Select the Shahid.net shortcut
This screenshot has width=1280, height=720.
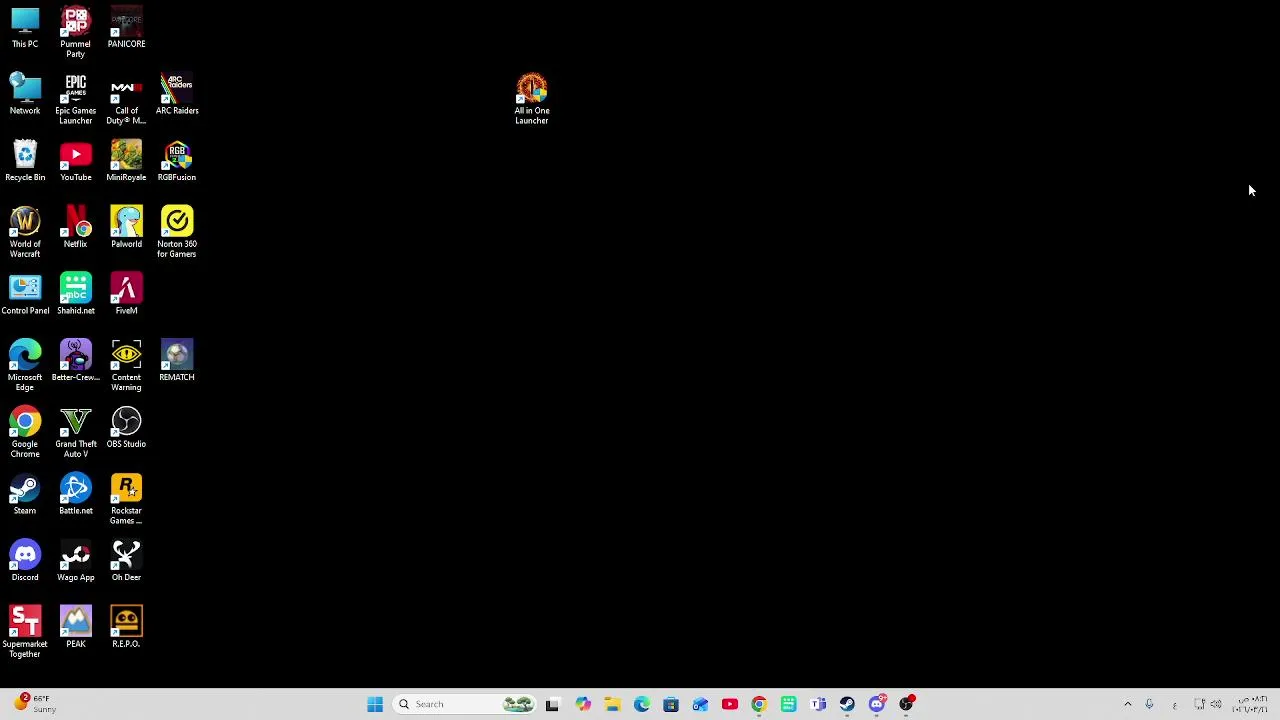point(75,295)
